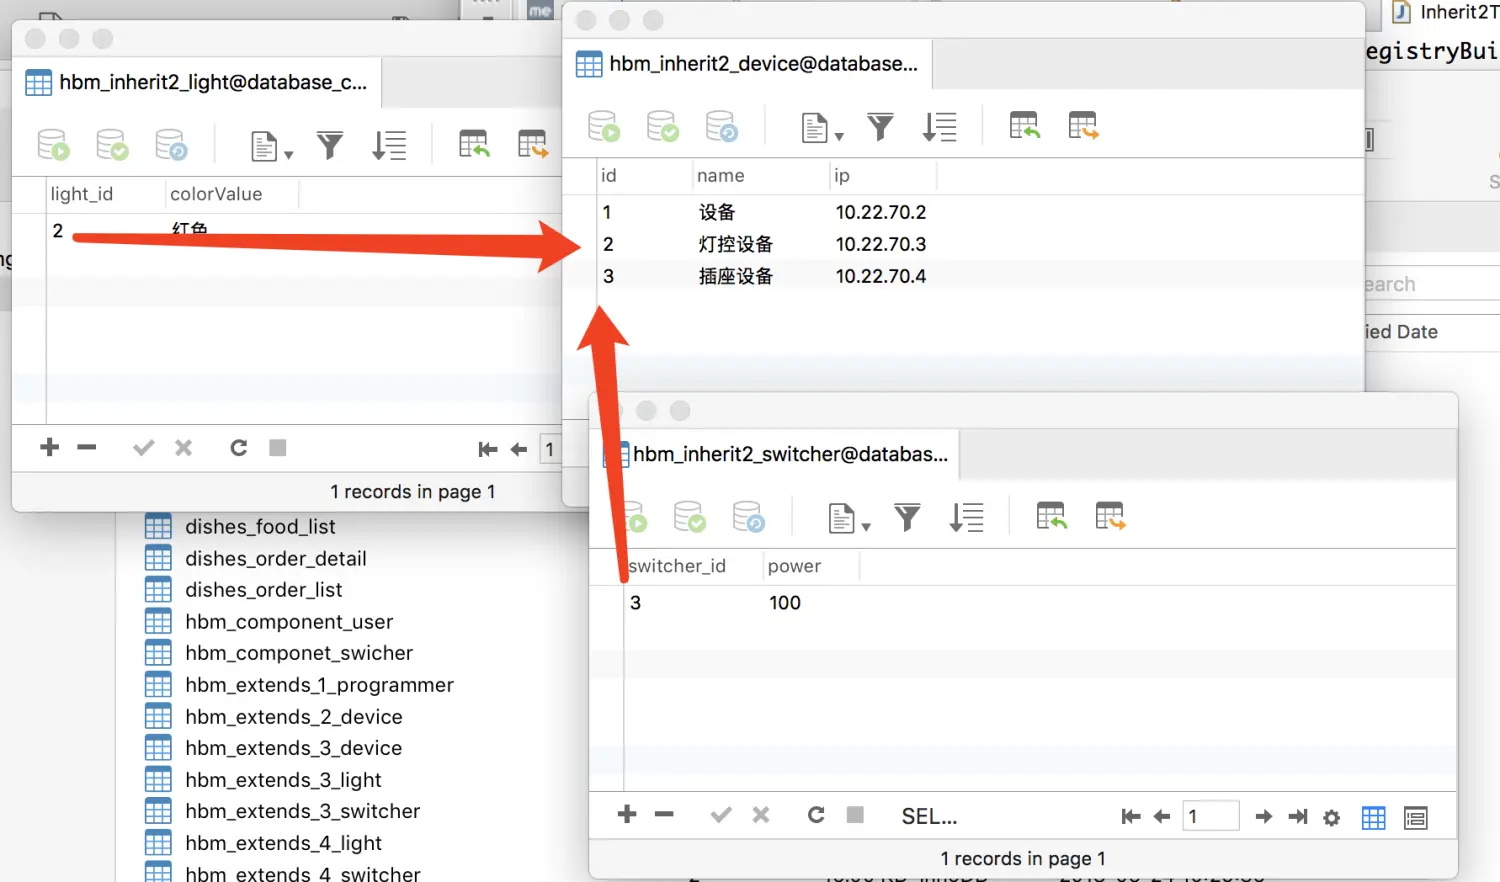Select hbm_extends_3_light table in the list

coord(283,780)
